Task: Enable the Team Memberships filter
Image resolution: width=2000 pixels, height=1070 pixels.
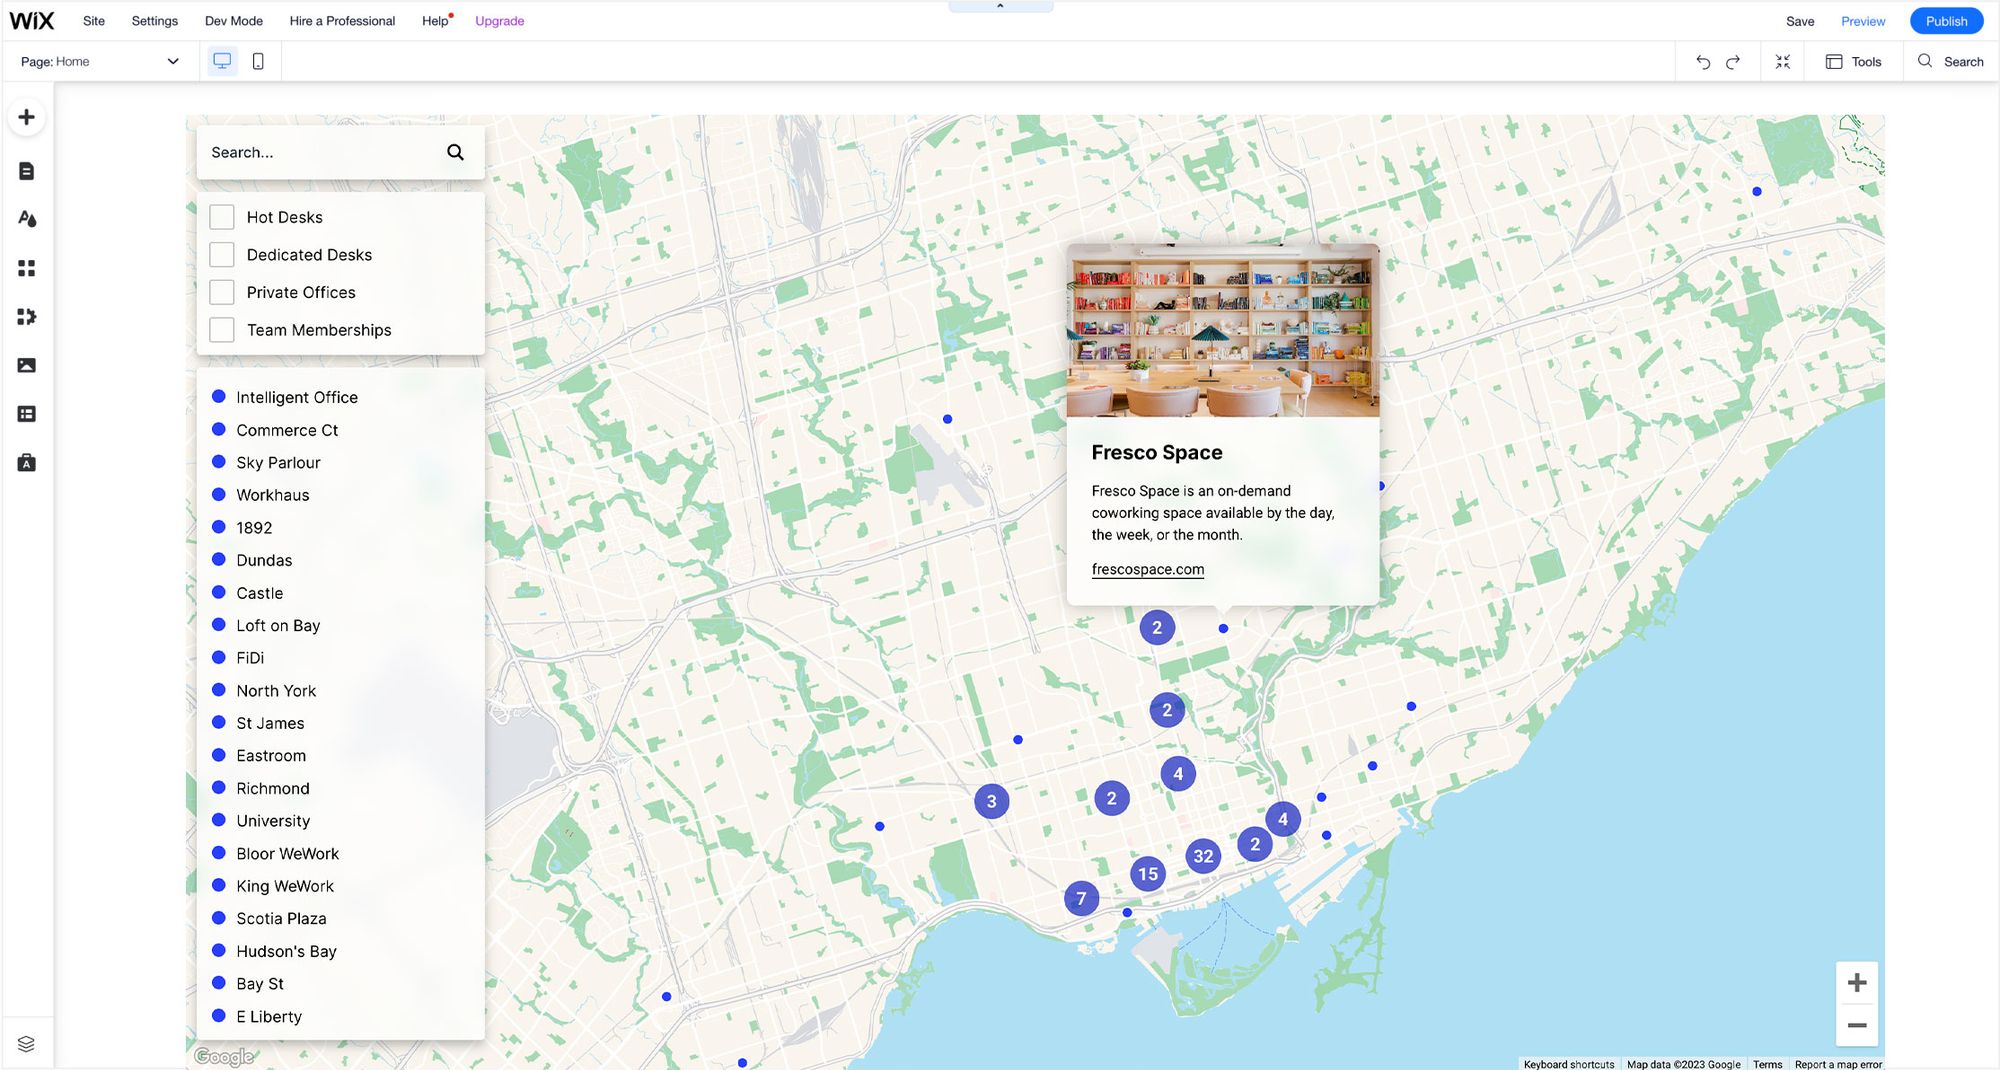Action: (221, 329)
